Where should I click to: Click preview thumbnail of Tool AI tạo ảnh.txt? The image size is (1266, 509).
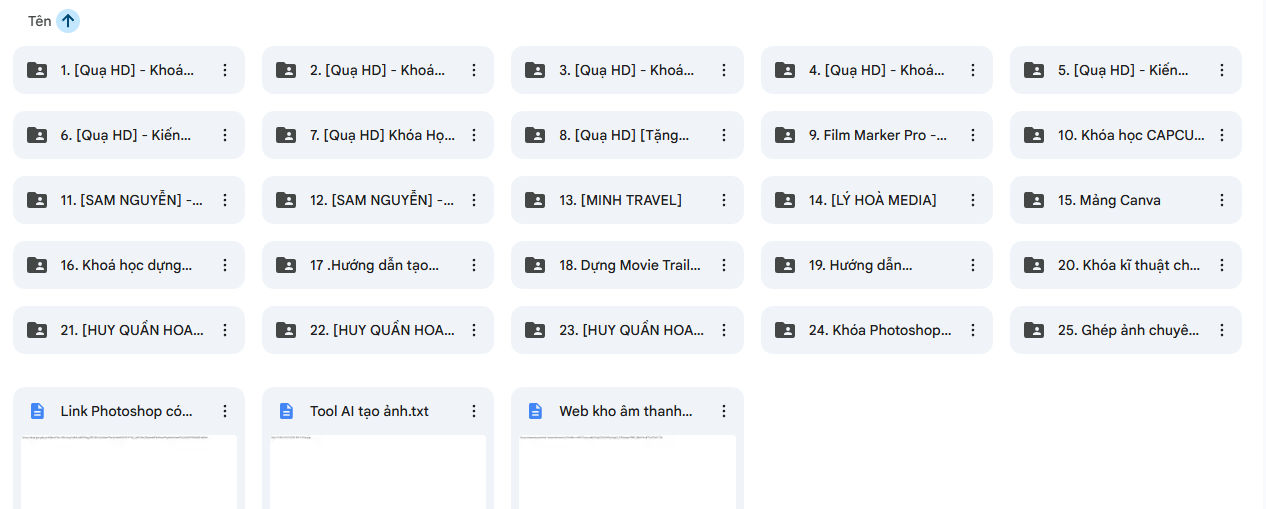point(378,472)
